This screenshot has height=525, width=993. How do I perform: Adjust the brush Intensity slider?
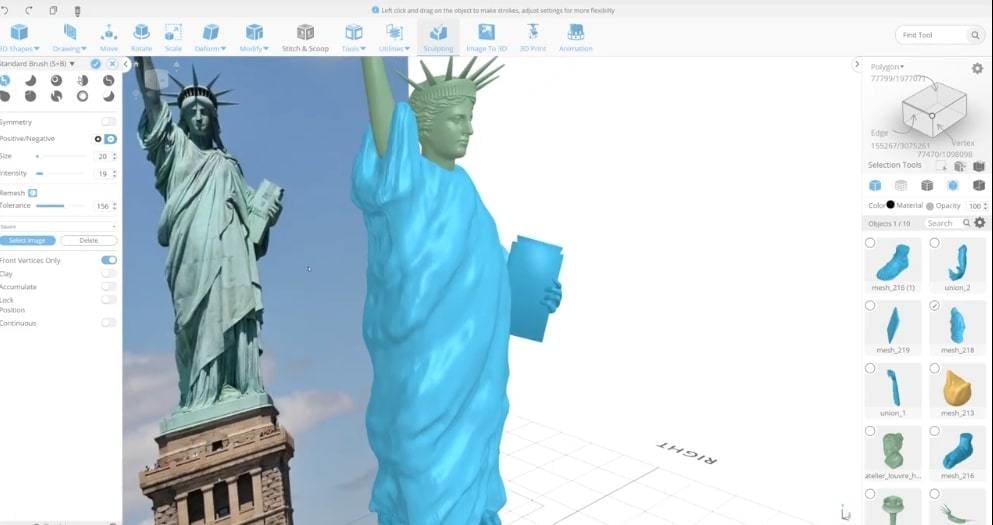coord(60,173)
